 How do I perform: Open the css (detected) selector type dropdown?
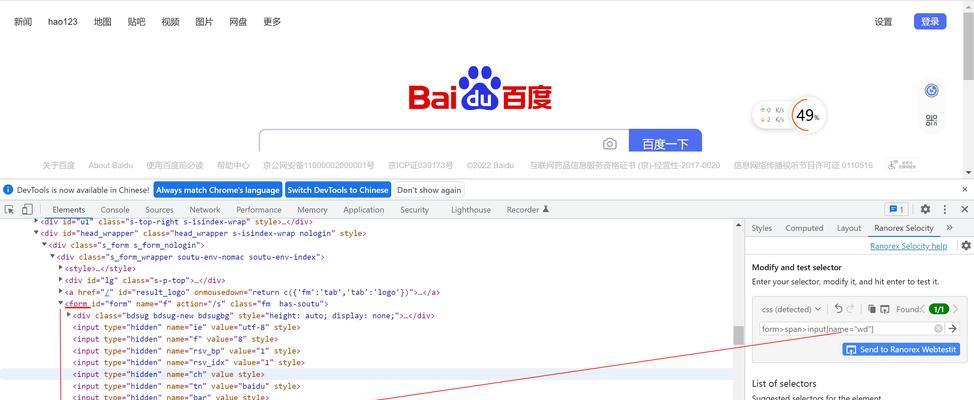791,309
